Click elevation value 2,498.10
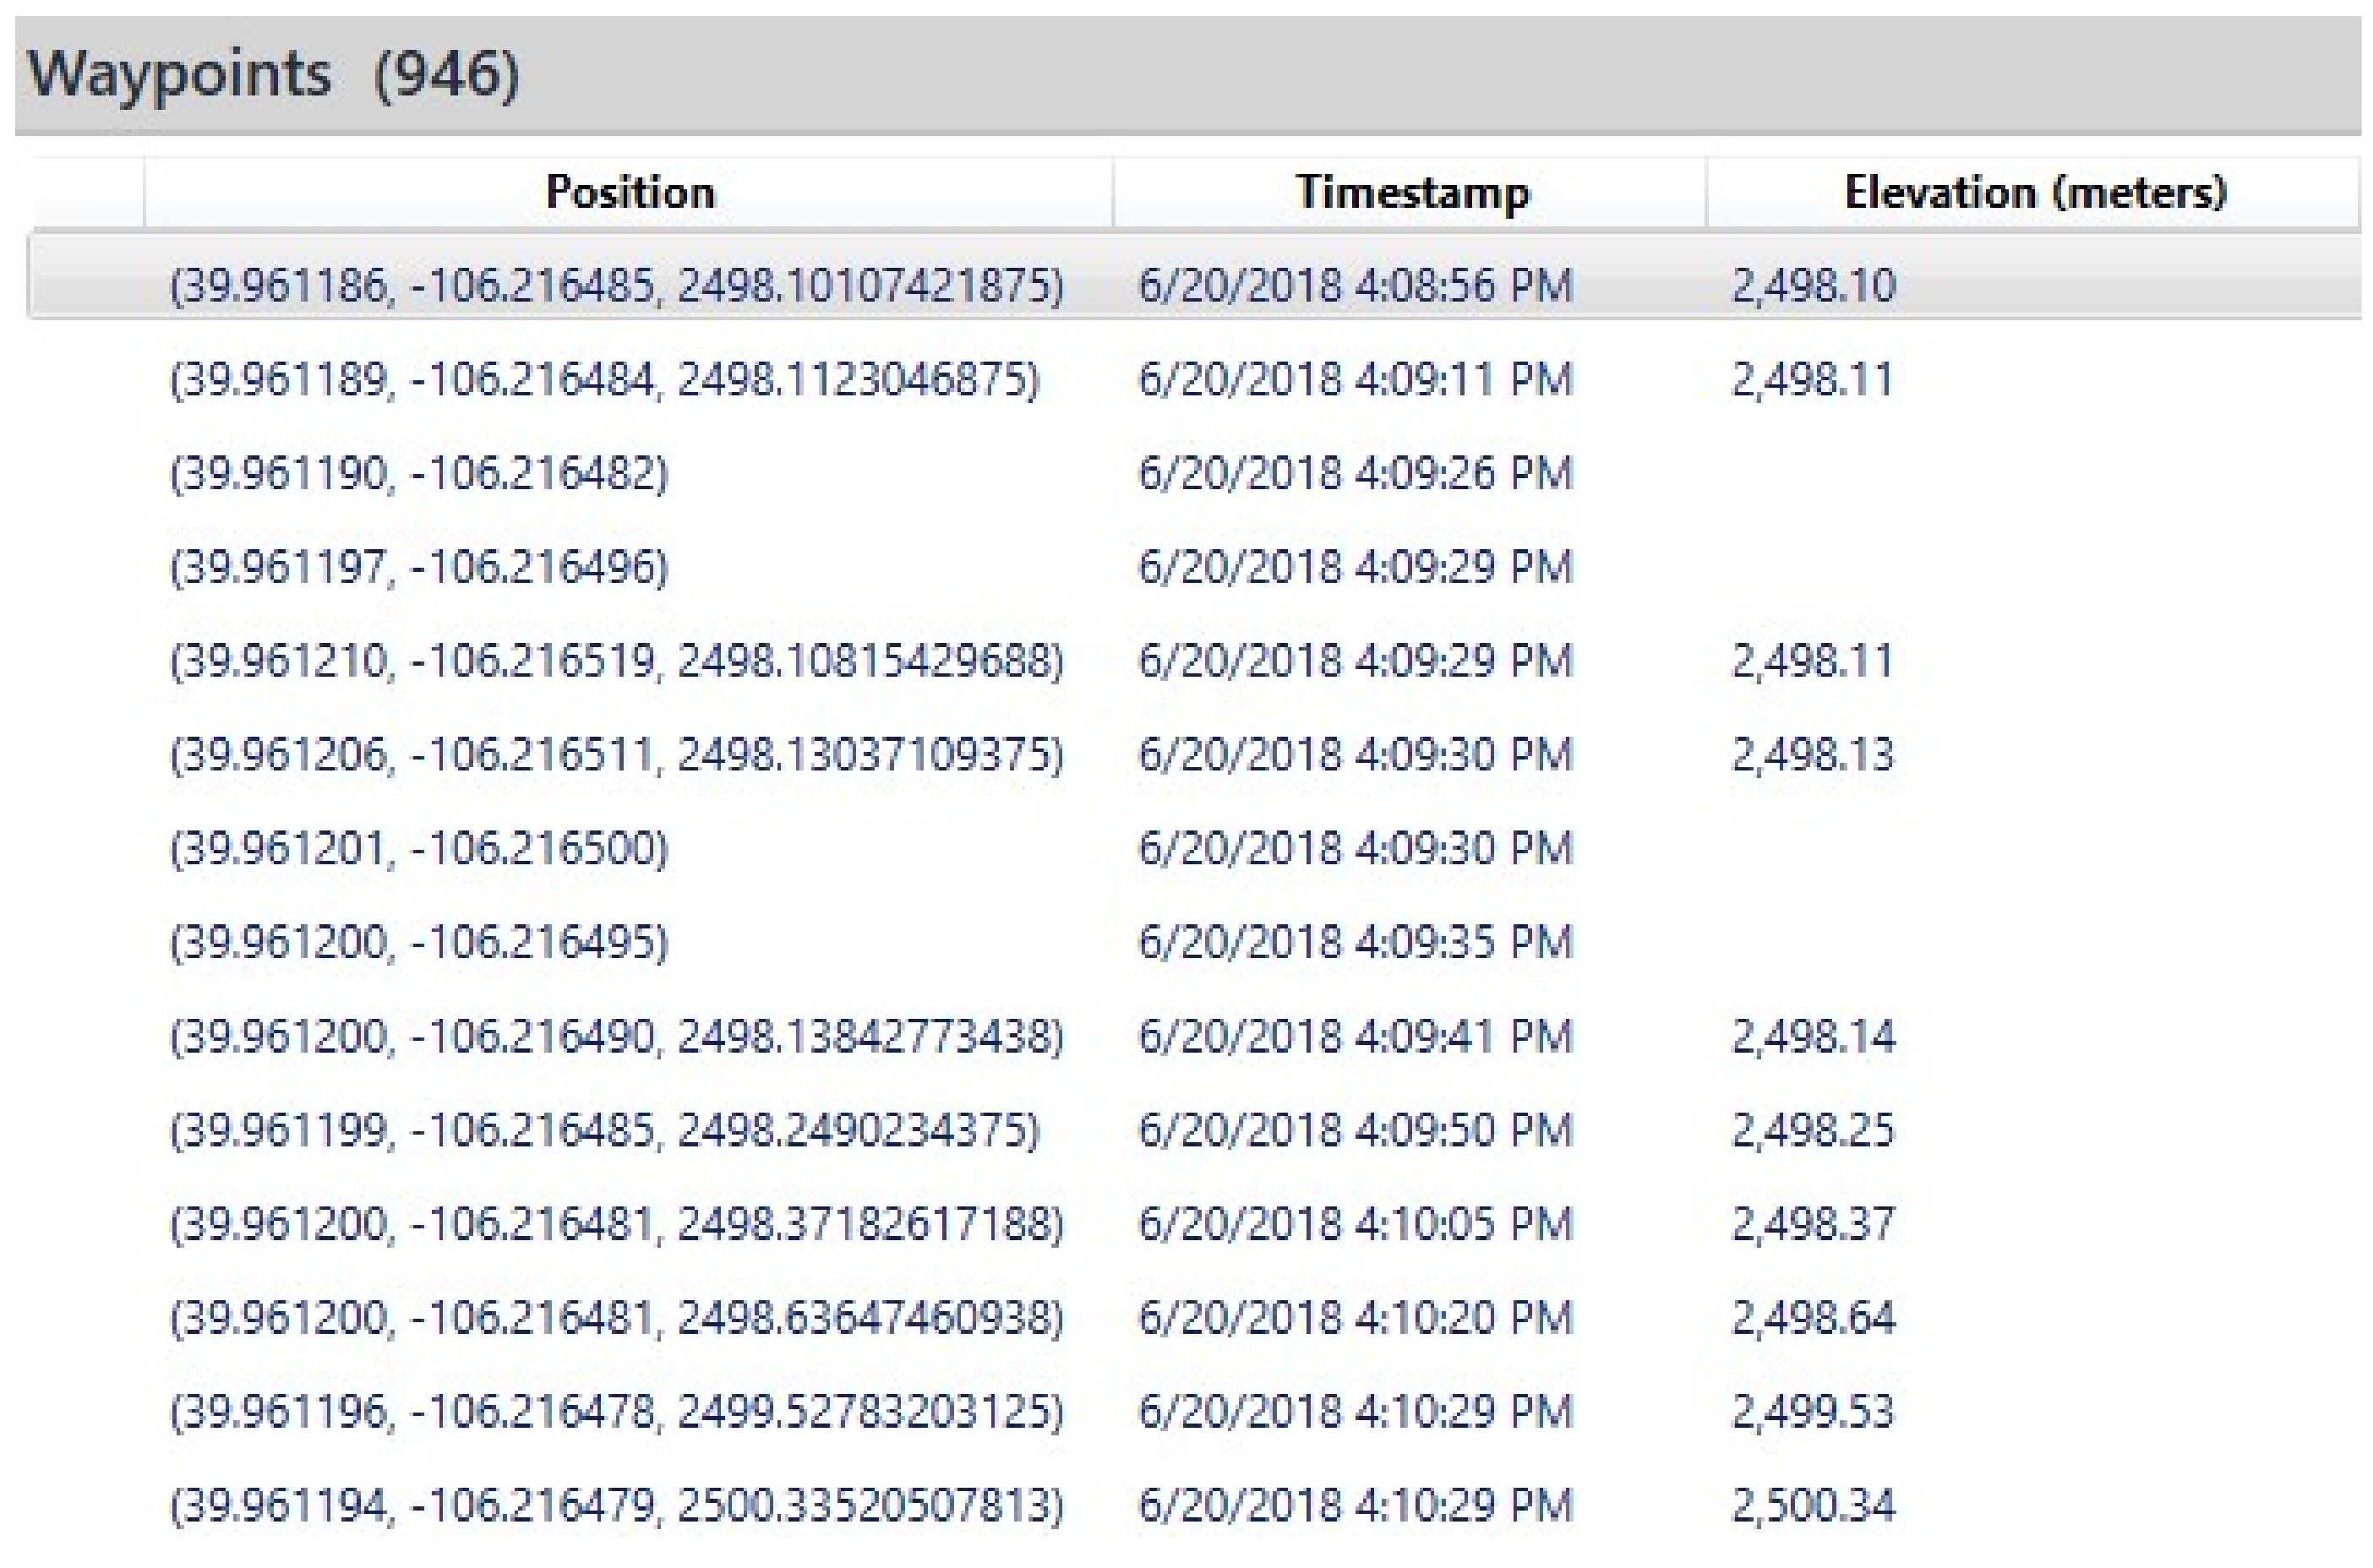The image size is (2373, 1568). 1813,285
